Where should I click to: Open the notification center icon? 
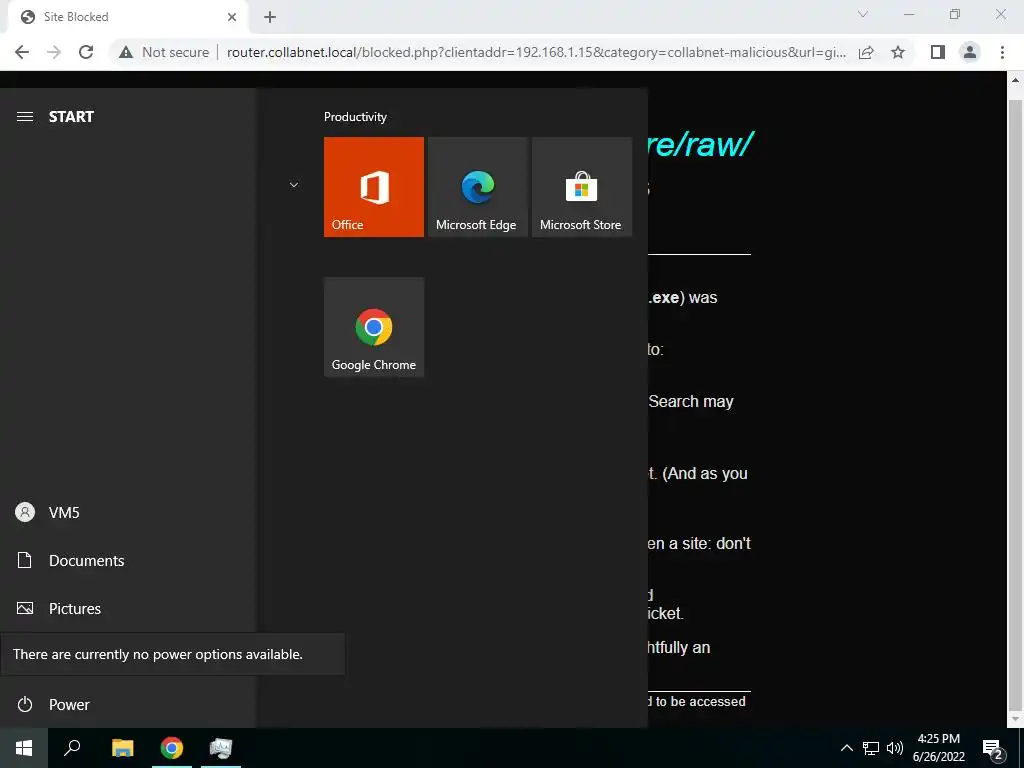(x=993, y=748)
